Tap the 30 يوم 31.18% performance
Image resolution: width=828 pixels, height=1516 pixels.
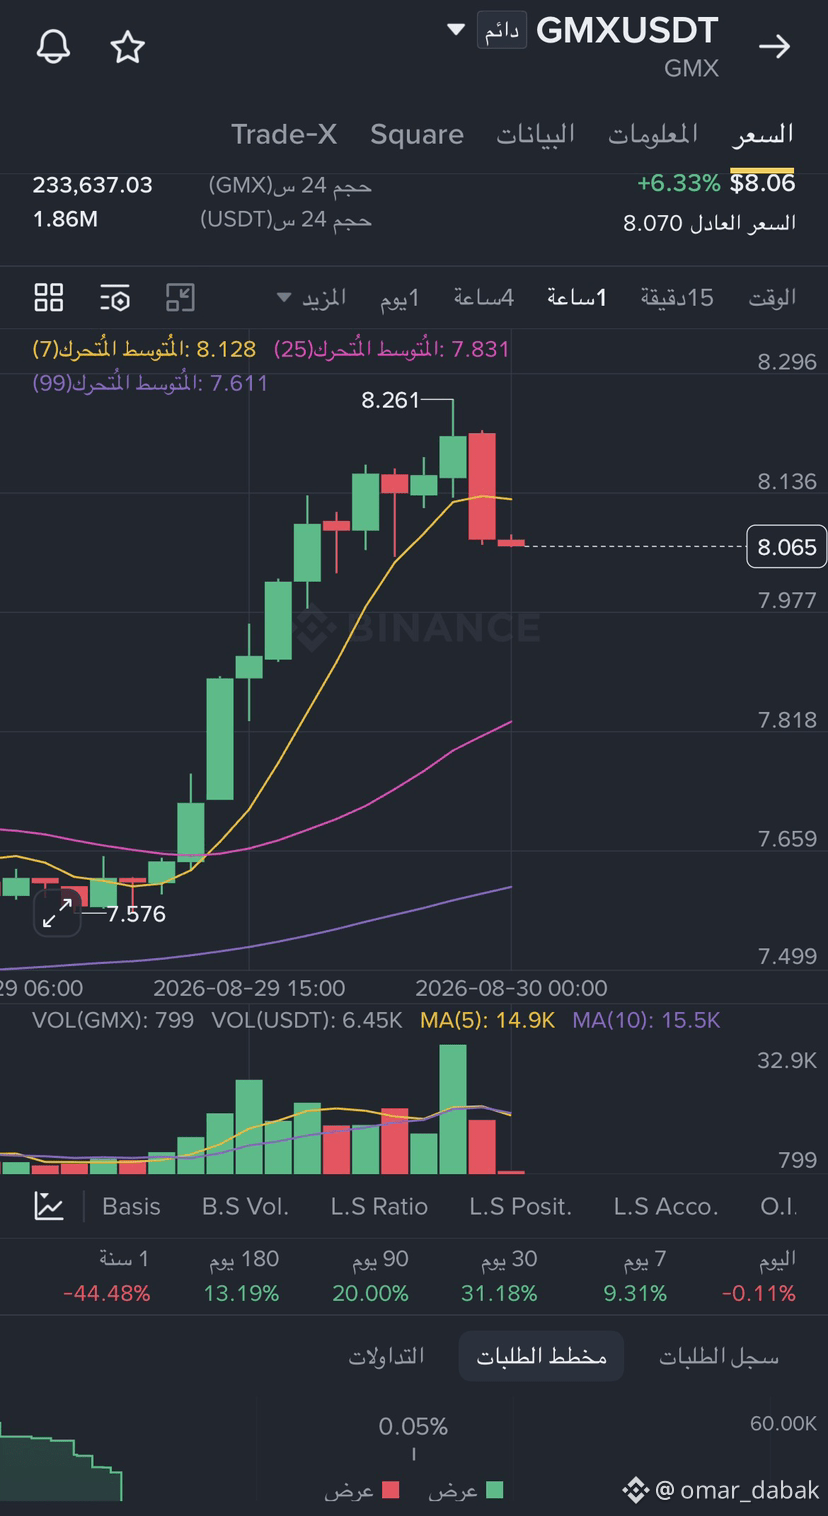point(499,1276)
